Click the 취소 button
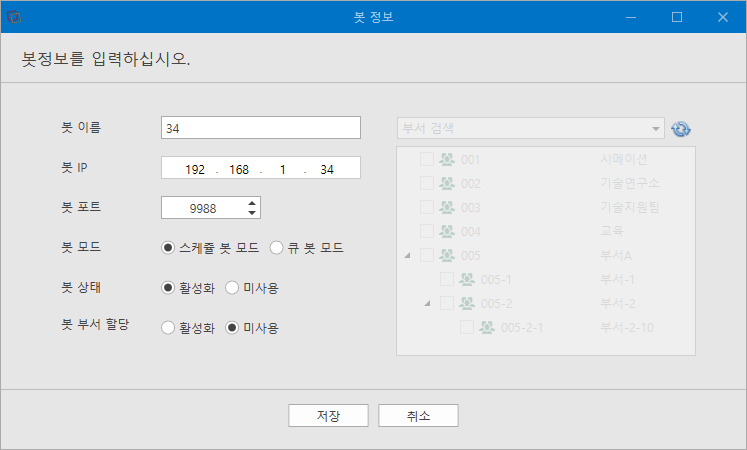This screenshot has width=747, height=450. point(418,416)
